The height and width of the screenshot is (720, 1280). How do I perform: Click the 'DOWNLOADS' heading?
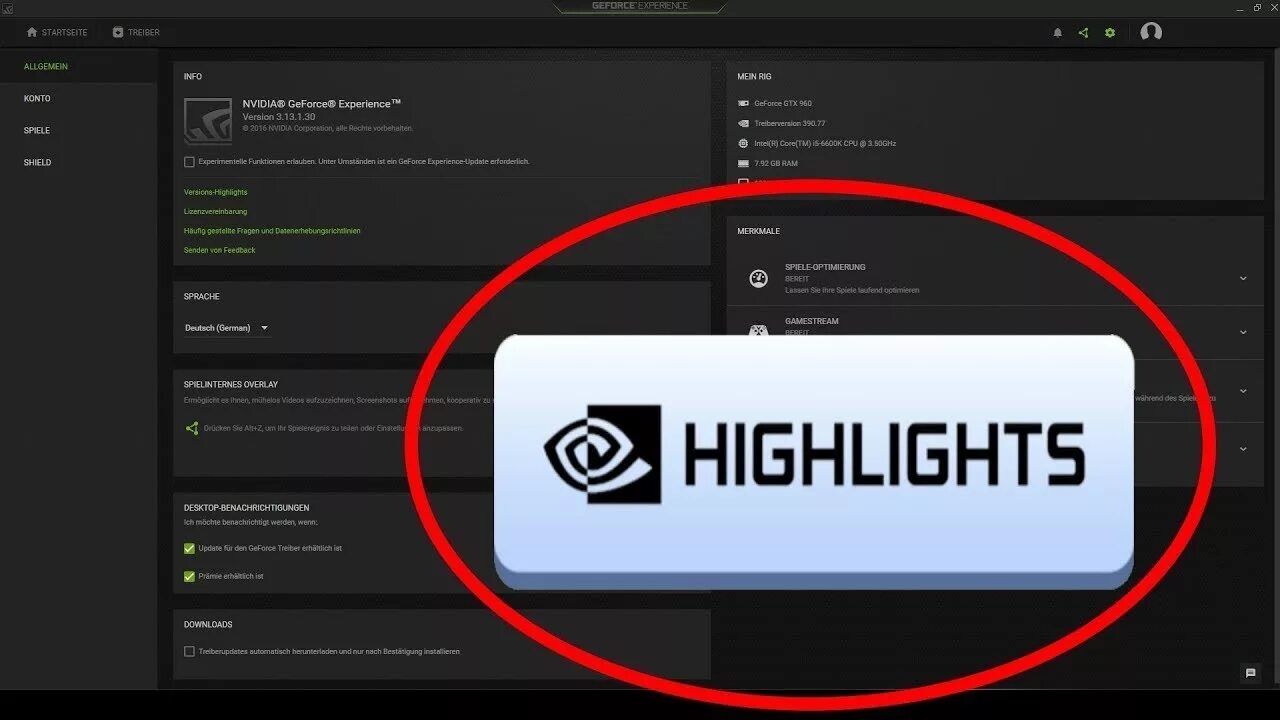click(x=208, y=624)
